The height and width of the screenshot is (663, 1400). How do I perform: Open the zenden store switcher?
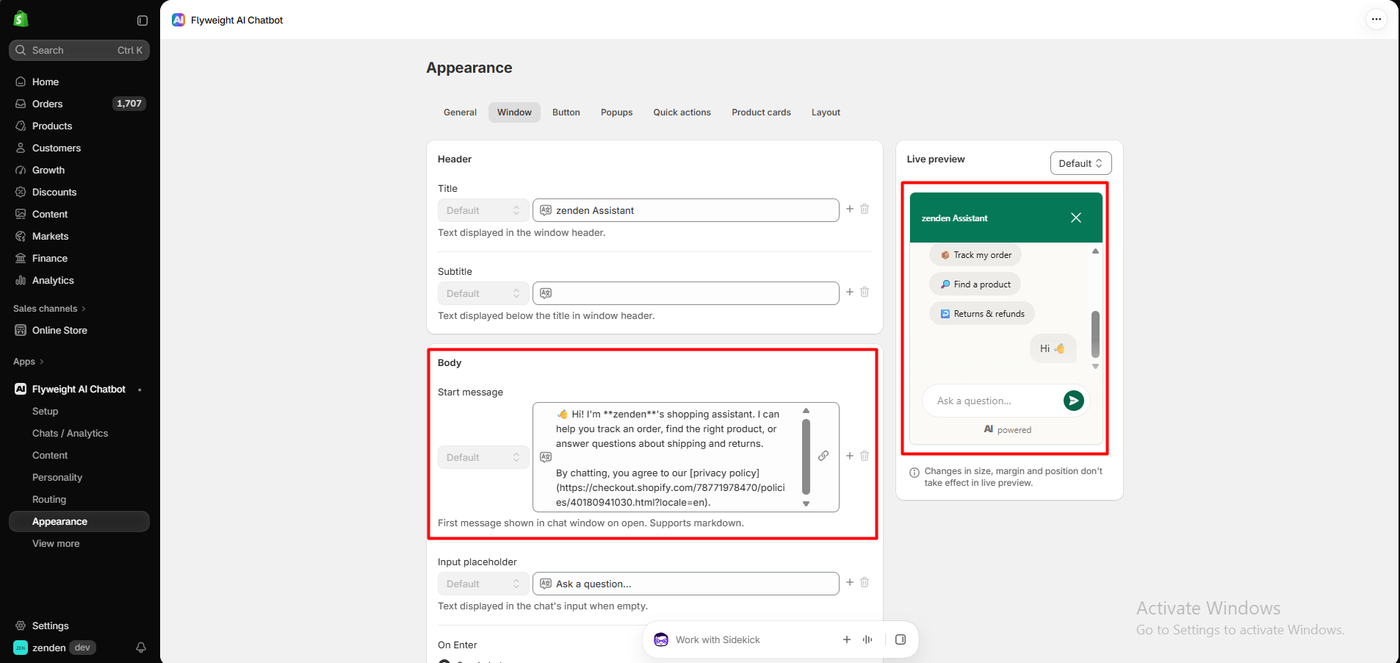pos(55,648)
